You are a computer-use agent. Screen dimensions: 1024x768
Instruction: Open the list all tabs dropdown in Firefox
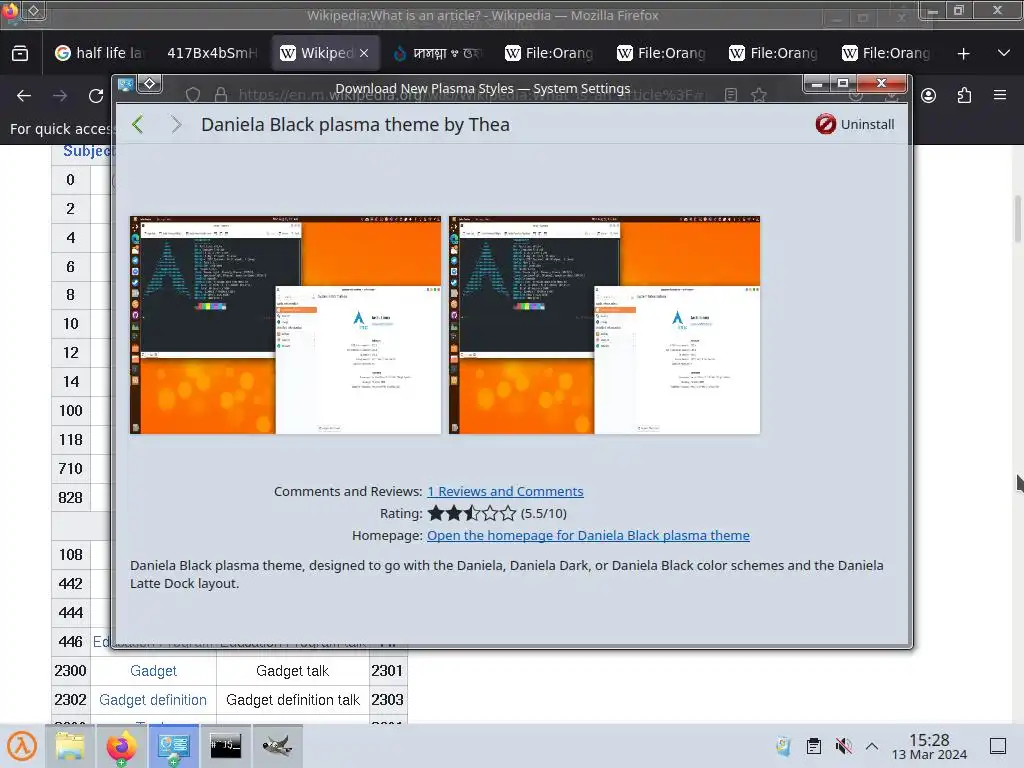[1004, 53]
